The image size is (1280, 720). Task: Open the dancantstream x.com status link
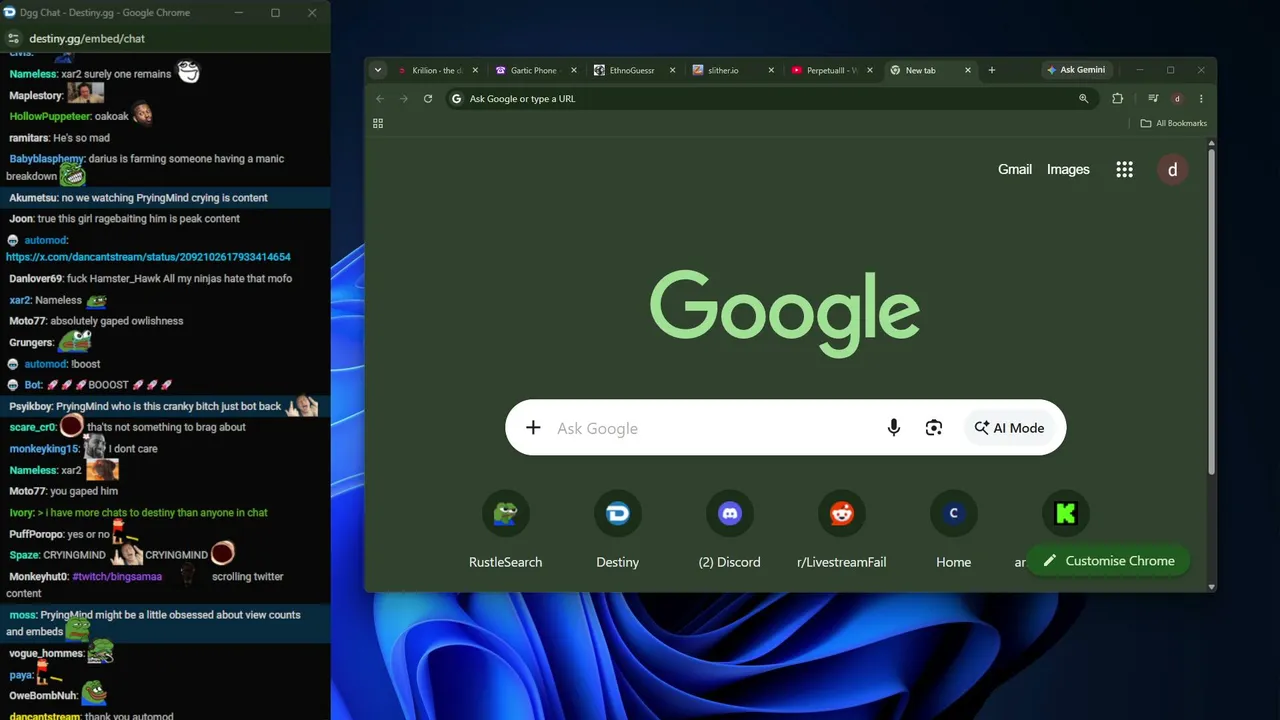coord(148,257)
